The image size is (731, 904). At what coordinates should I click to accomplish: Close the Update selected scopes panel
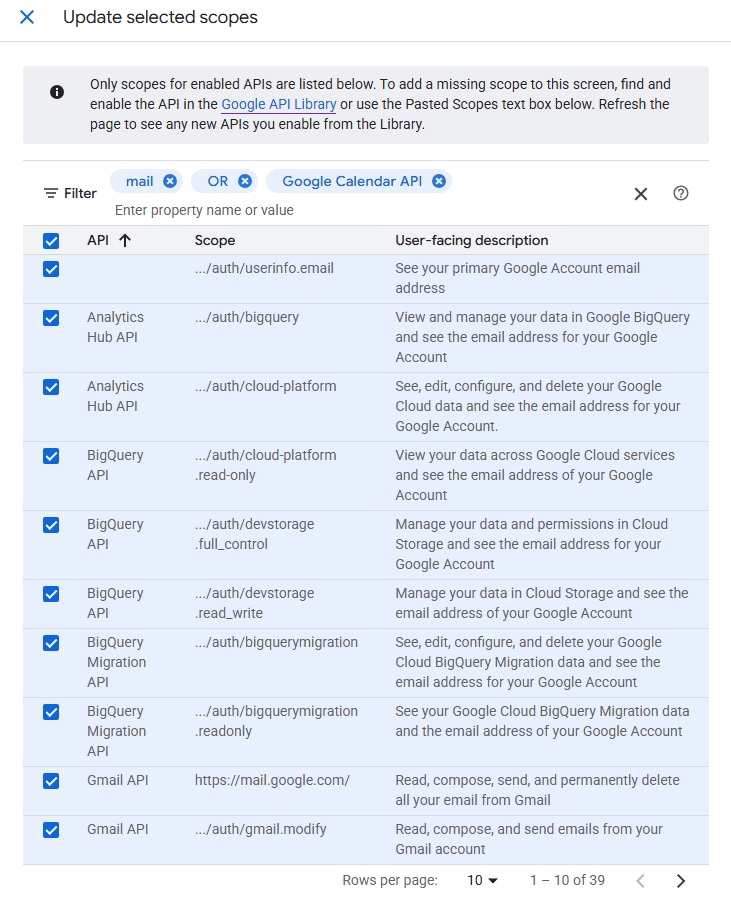point(27,17)
